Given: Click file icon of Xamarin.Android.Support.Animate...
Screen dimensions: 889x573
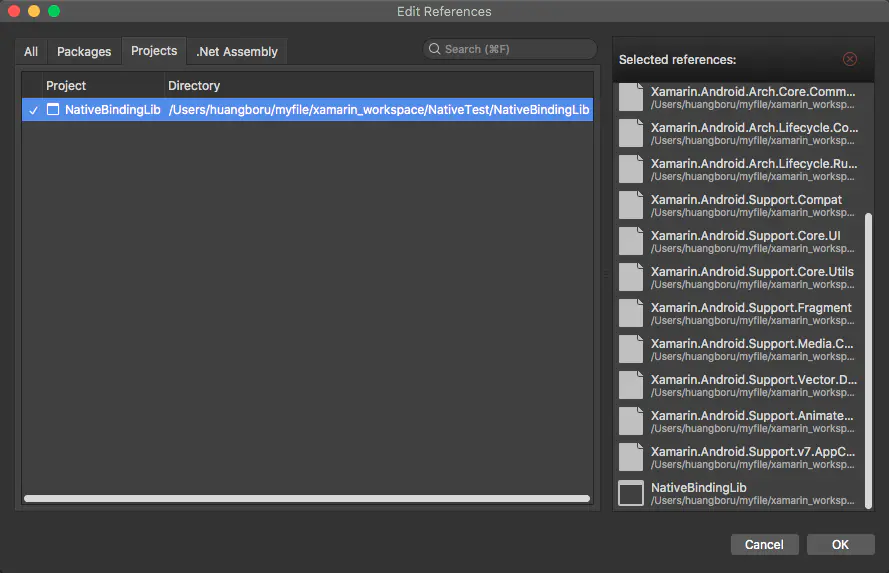Looking at the screenshot, I should 631,421.
